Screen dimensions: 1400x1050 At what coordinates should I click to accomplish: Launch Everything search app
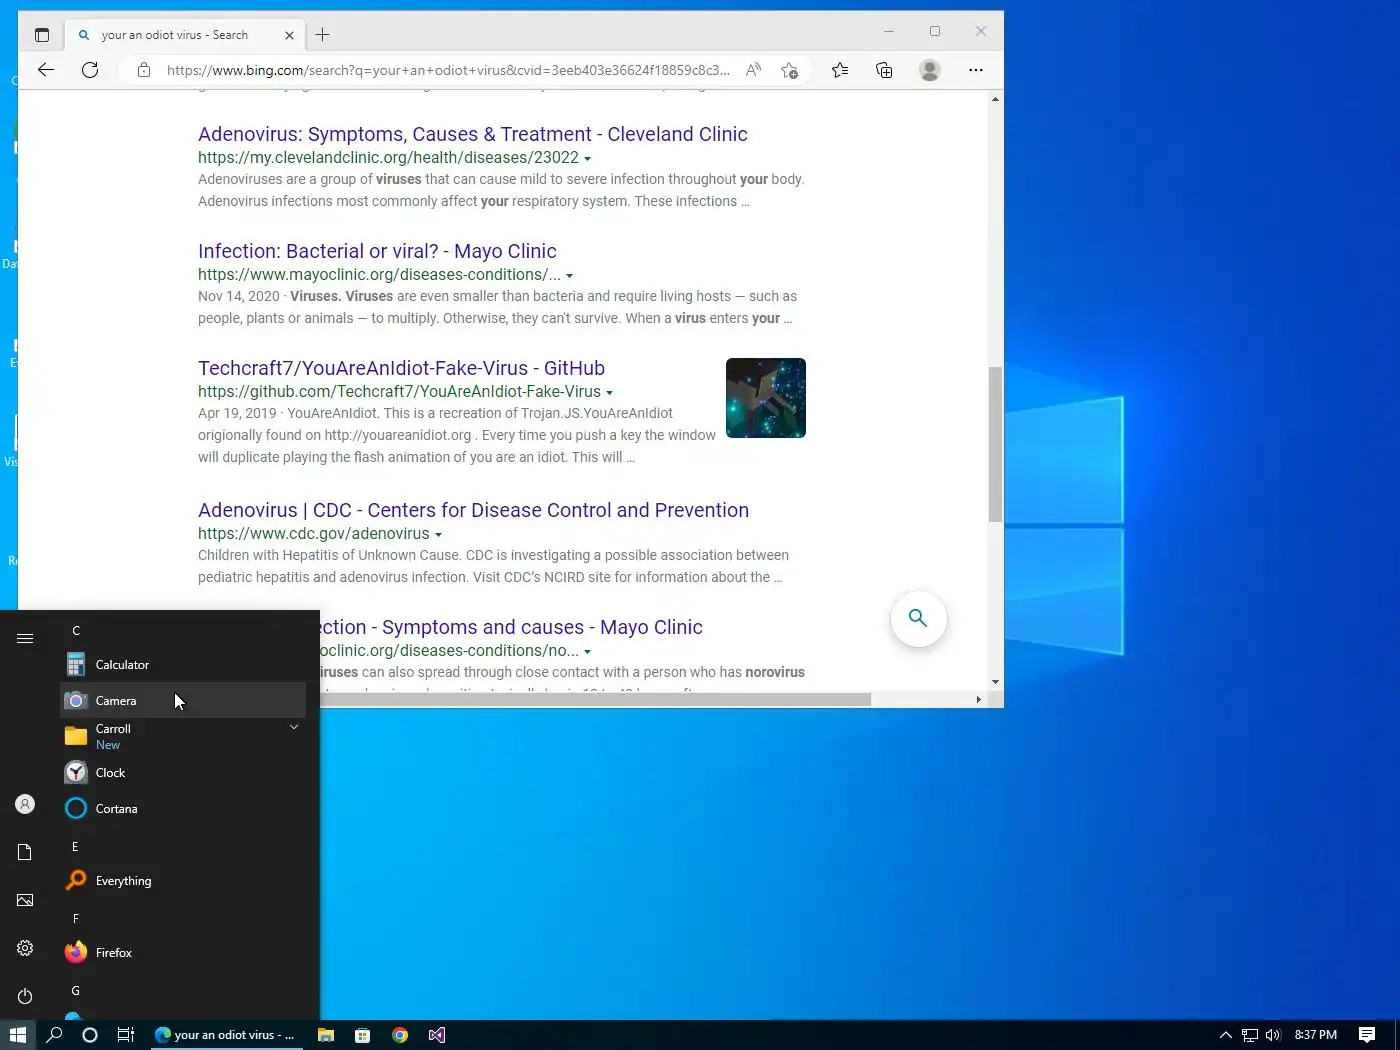[183, 881]
